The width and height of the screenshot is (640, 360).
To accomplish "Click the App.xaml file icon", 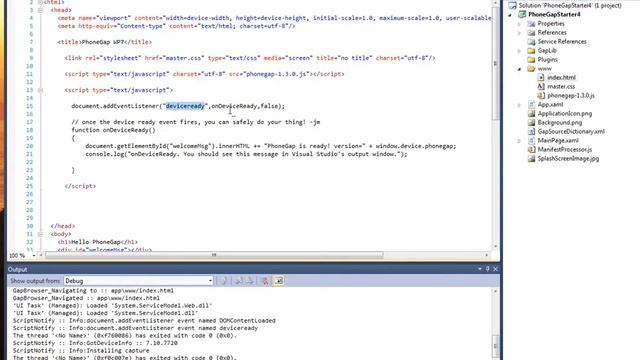I will tap(531, 104).
